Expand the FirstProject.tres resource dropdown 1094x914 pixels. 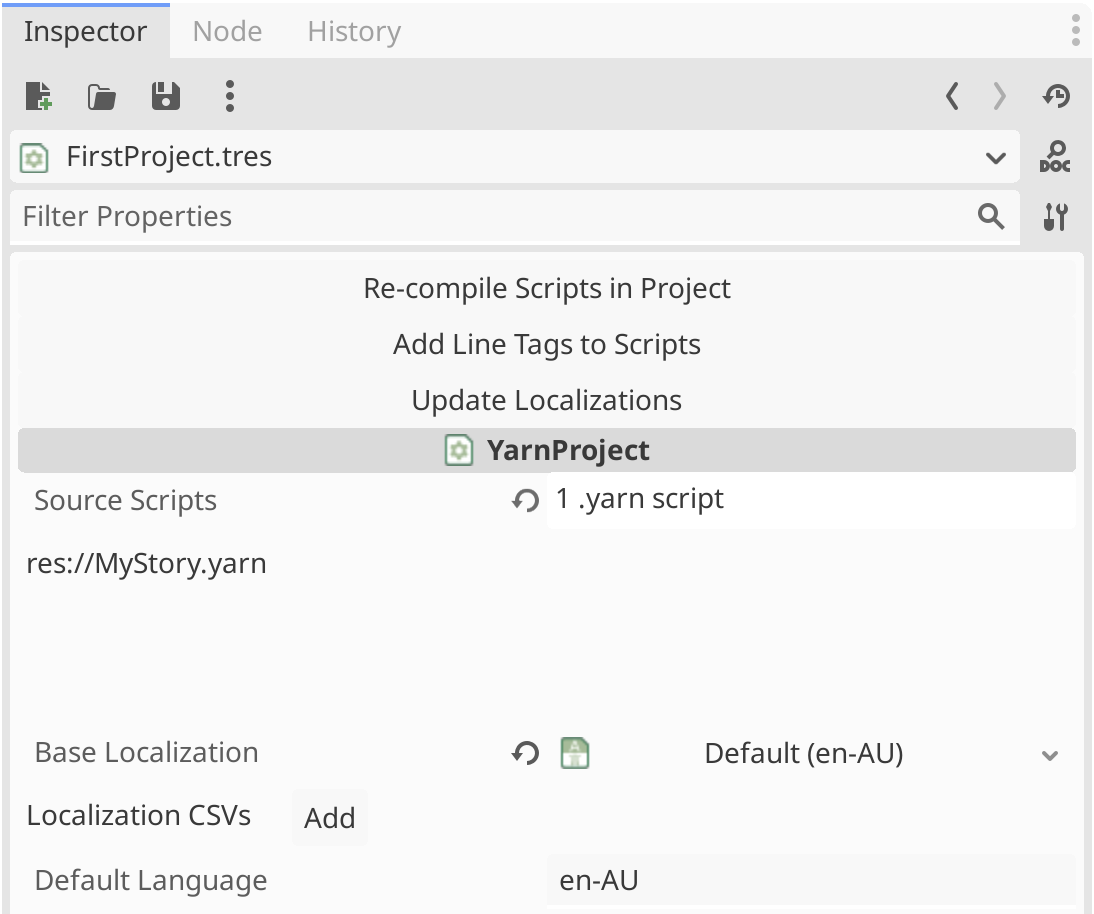coord(995,158)
